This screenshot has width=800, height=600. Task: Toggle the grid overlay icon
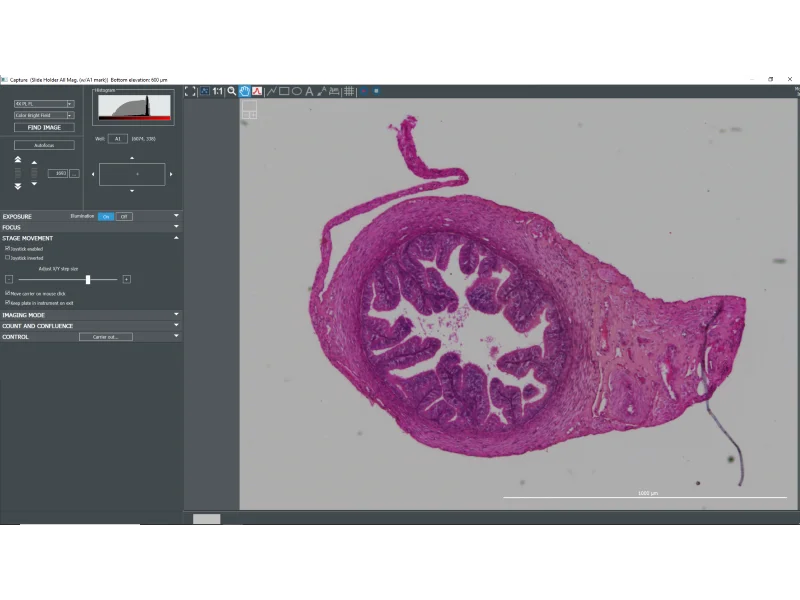349,91
